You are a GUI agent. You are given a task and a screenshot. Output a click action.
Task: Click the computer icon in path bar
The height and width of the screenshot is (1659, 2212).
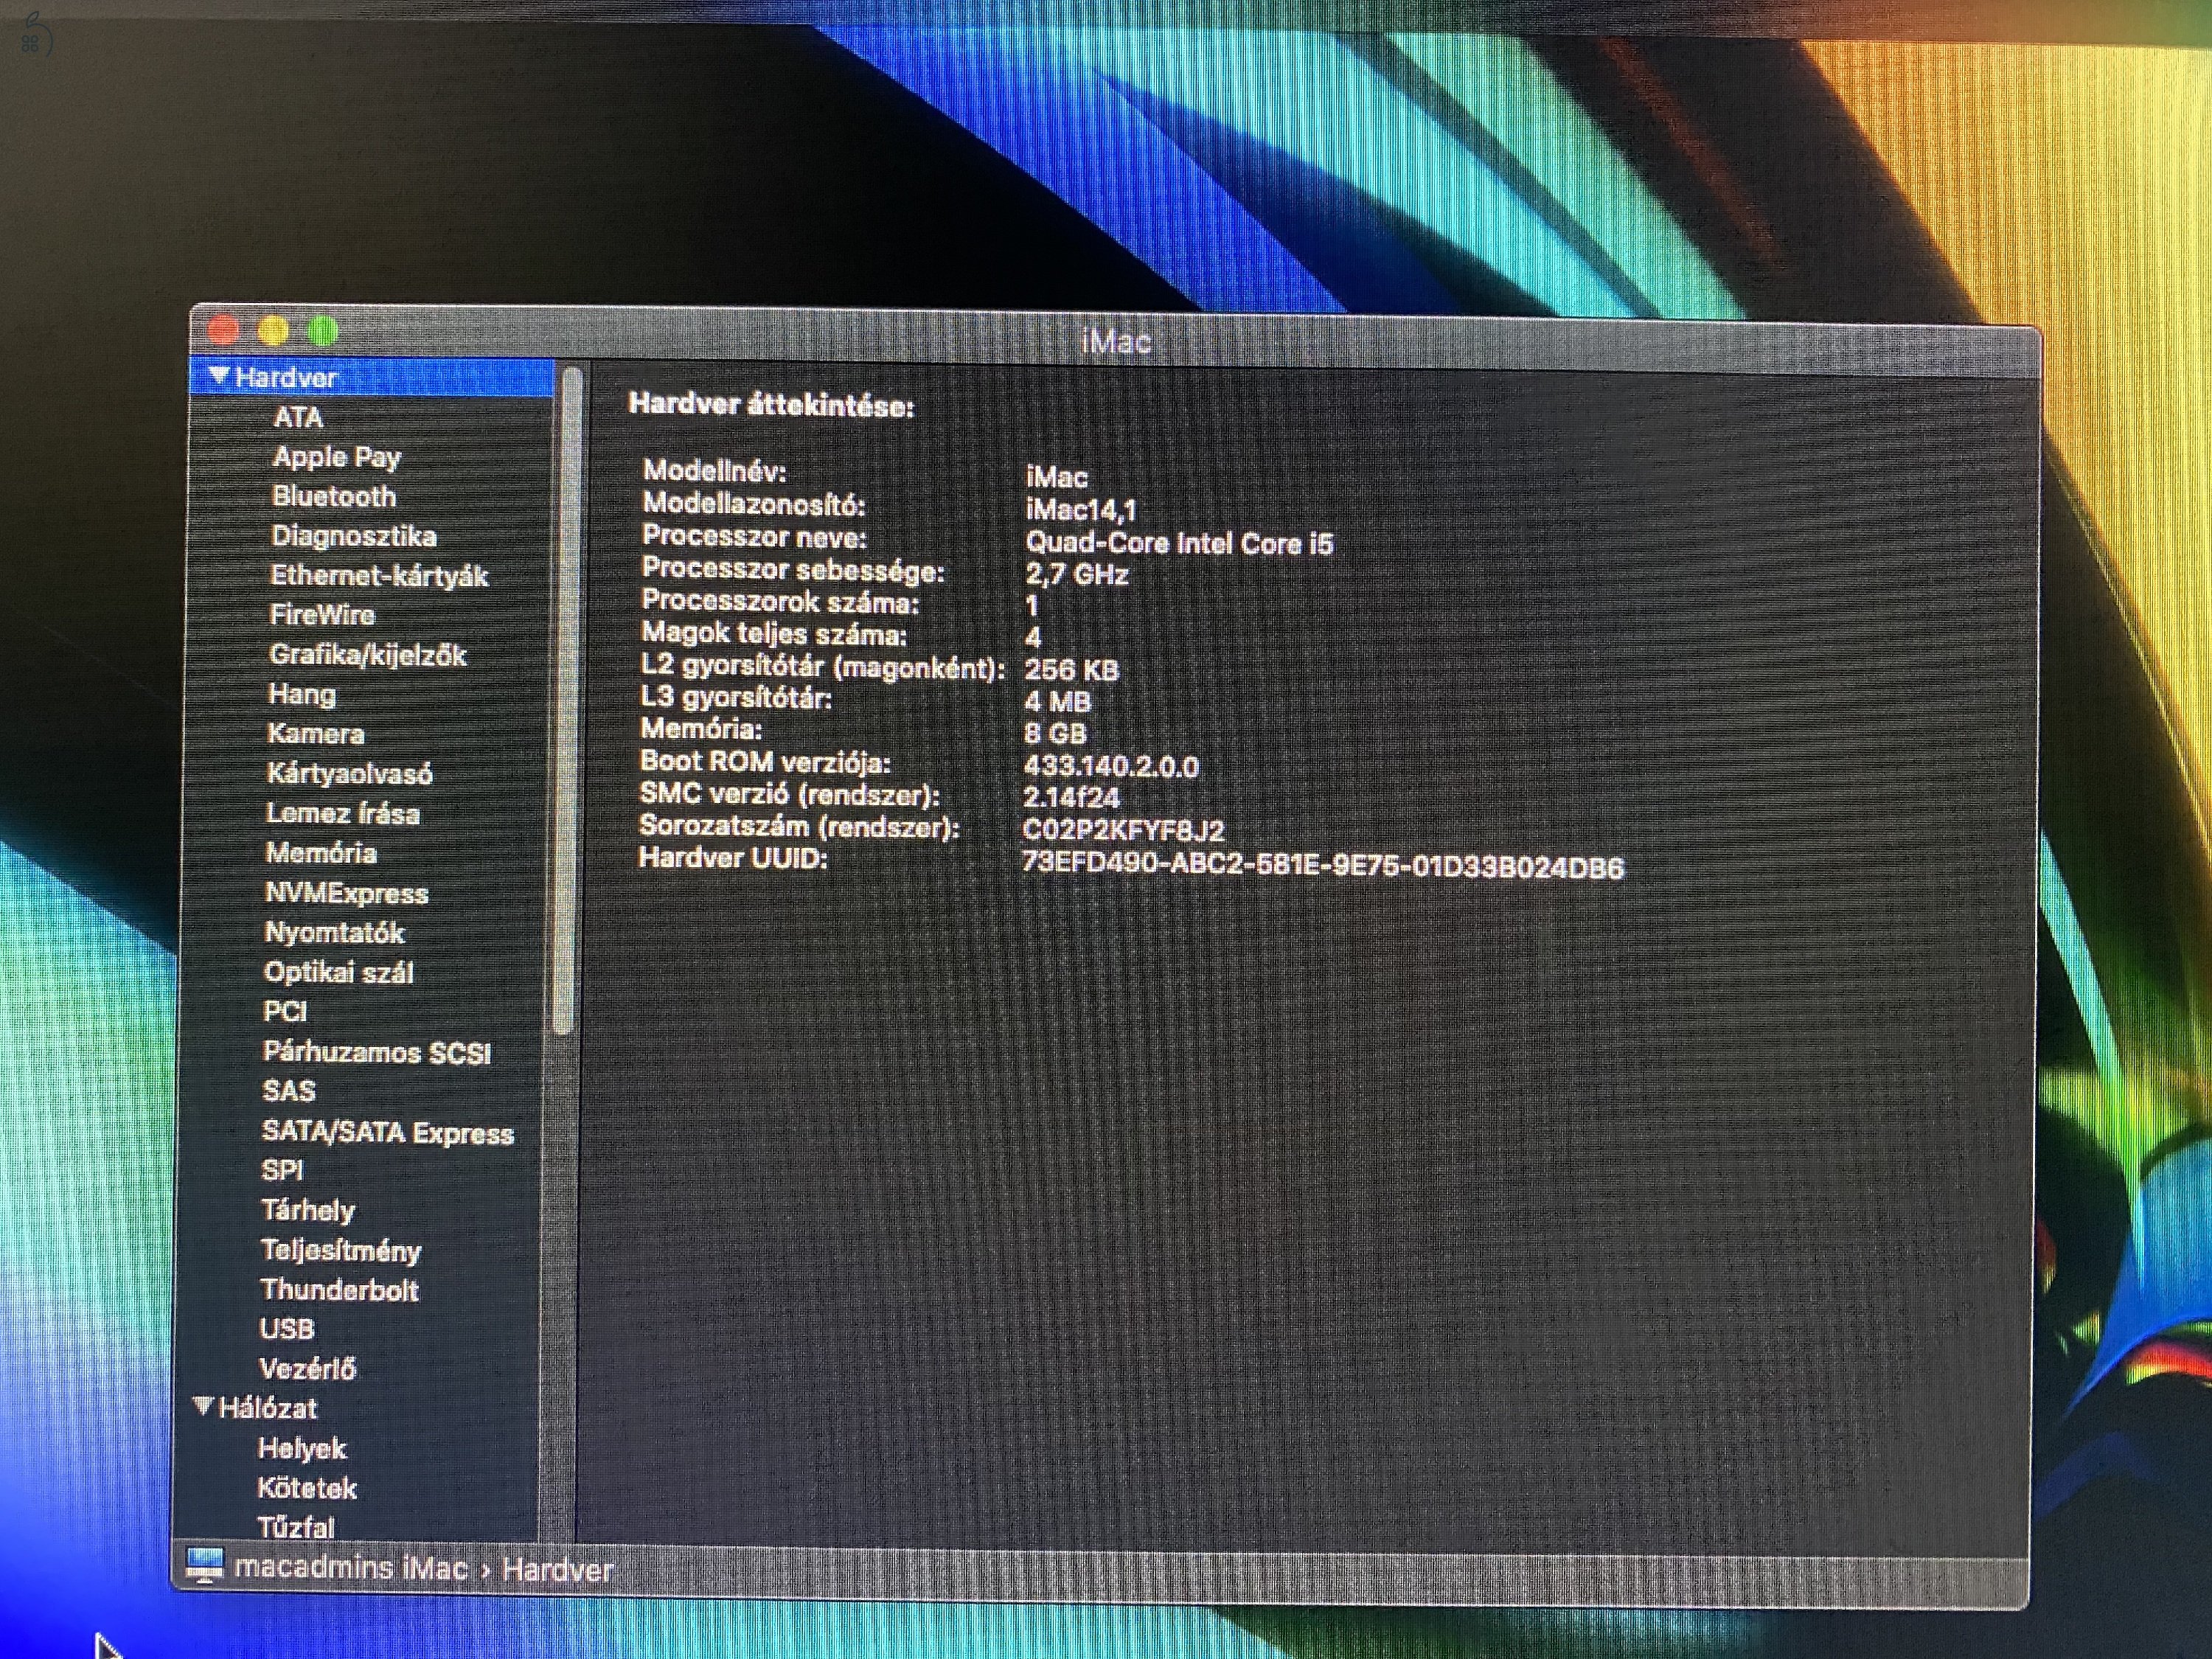[205, 1566]
